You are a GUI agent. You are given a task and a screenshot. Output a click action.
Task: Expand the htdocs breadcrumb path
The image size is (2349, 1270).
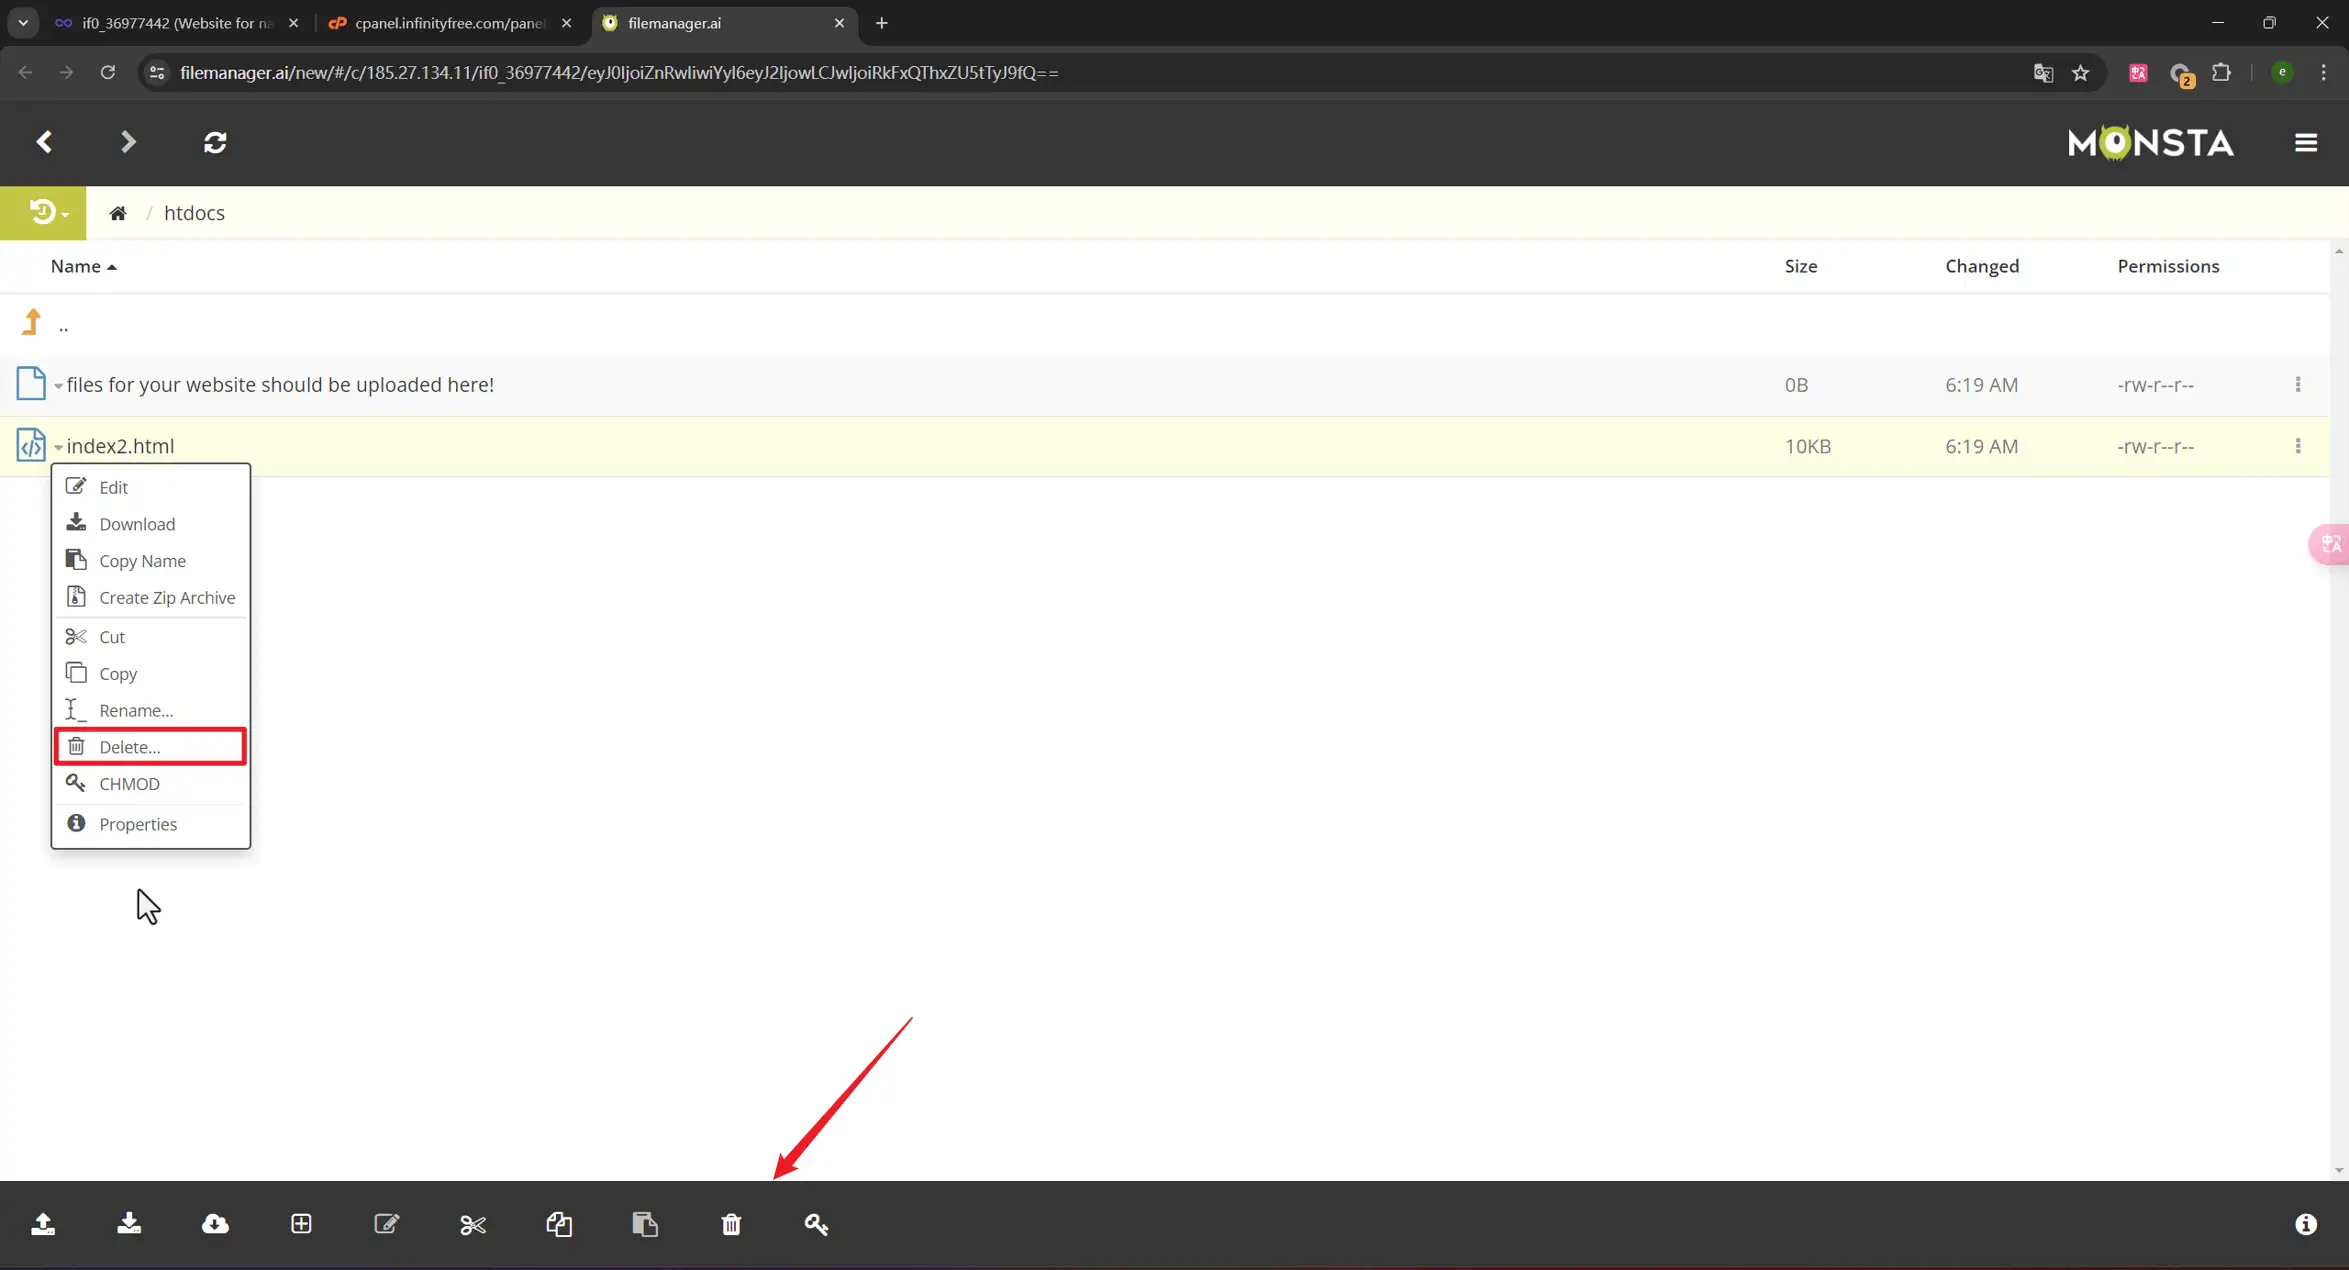tap(192, 213)
